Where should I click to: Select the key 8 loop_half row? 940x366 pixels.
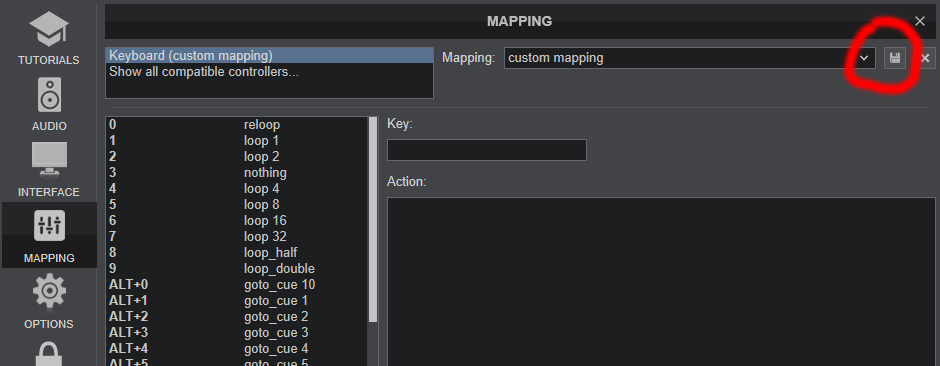[237, 252]
